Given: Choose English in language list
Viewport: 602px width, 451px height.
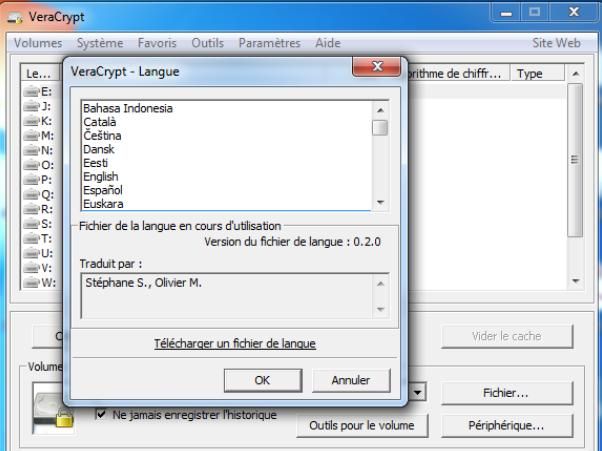Looking at the screenshot, I should [x=227, y=177].
